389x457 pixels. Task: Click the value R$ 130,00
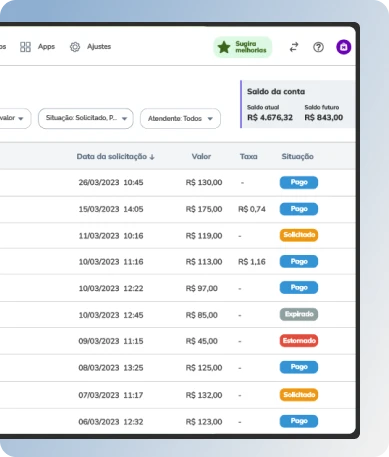click(204, 182)
